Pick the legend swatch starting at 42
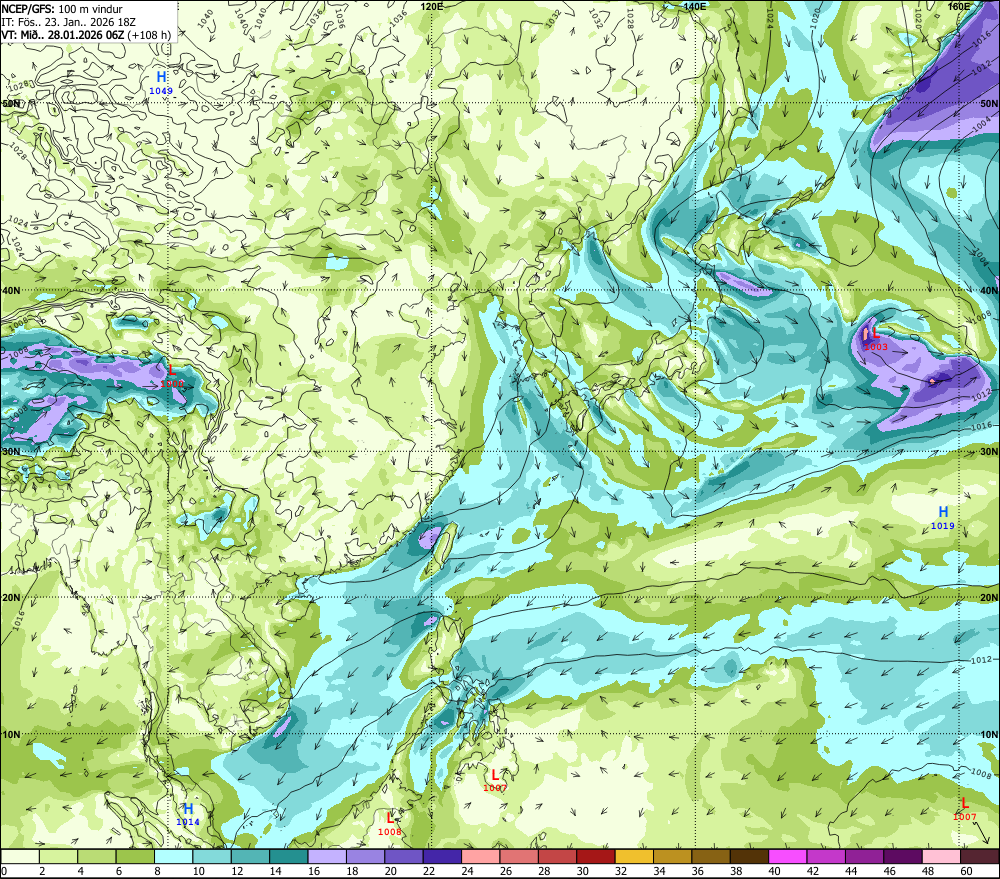Viewport: 1000px width, 879px height. [826, 856]
